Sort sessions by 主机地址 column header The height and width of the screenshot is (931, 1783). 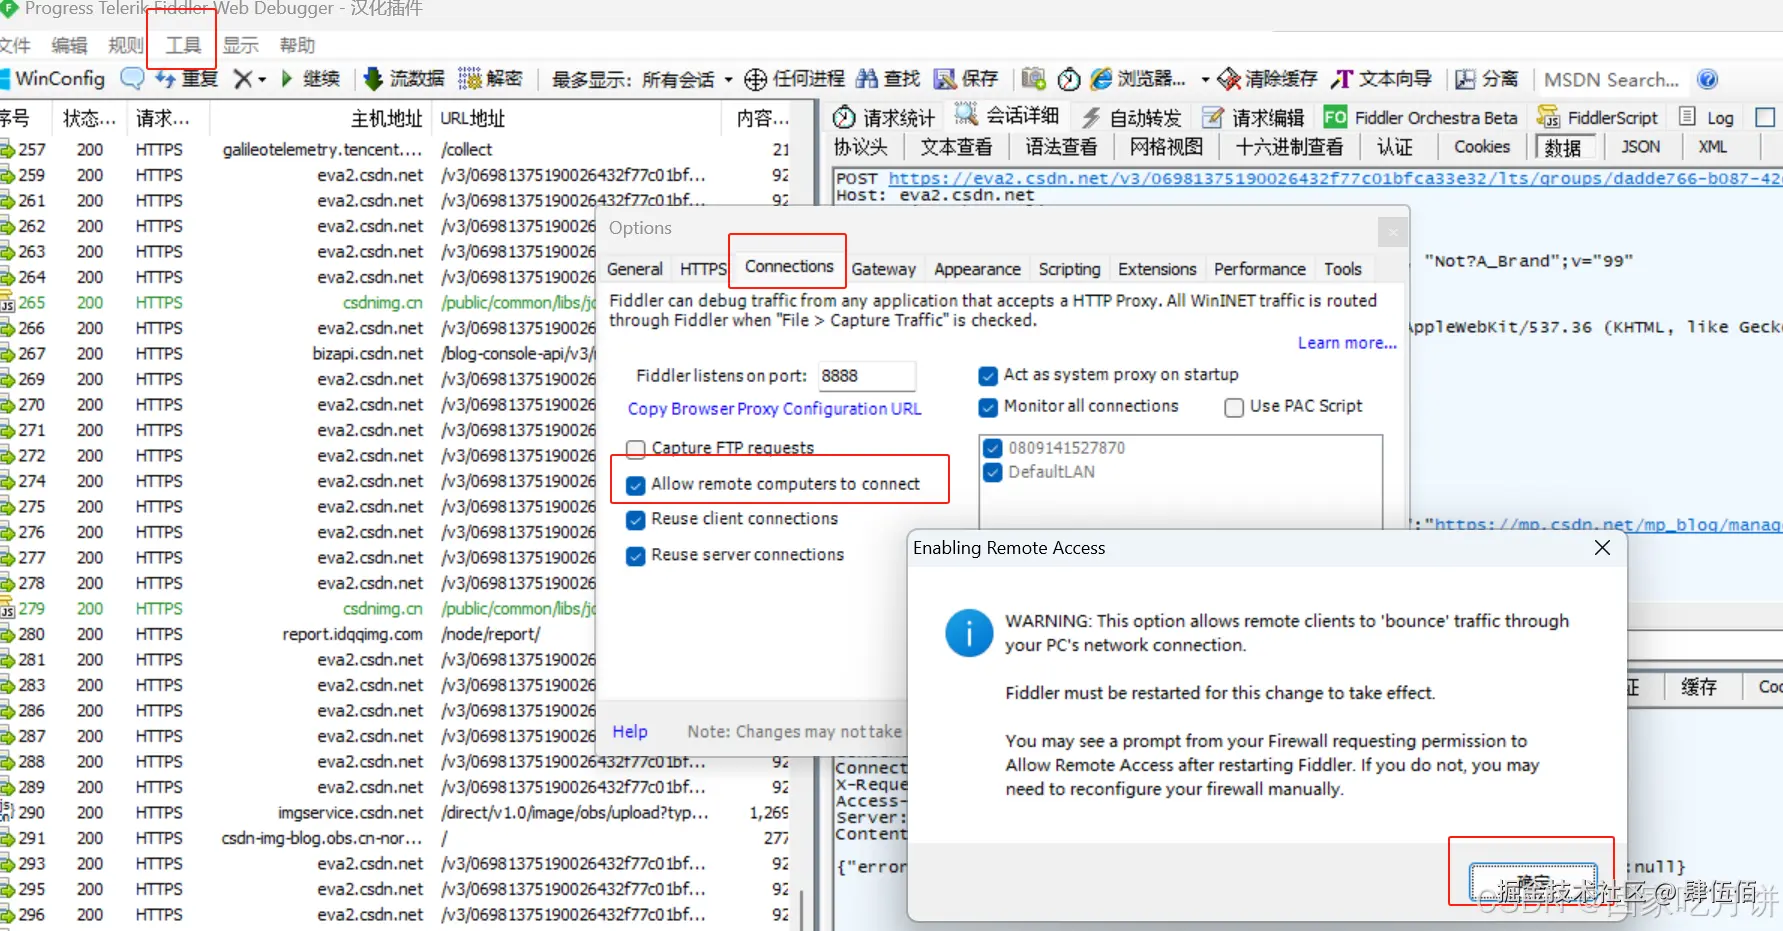point(321,119)
